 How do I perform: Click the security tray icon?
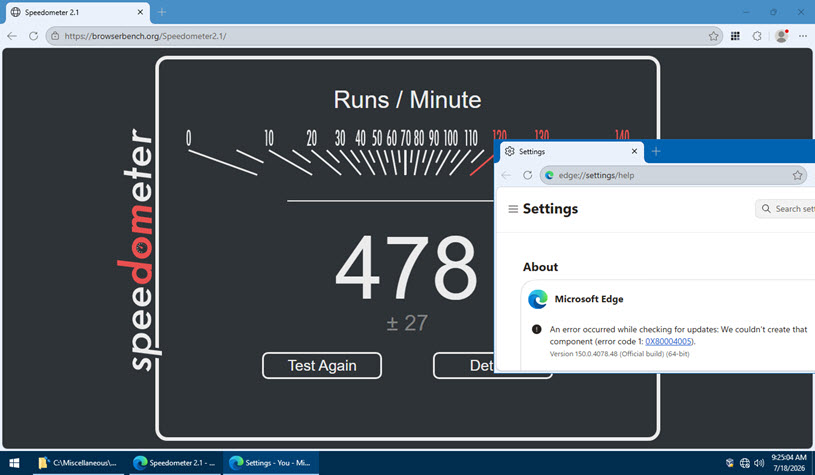click(x=730, y=463)
